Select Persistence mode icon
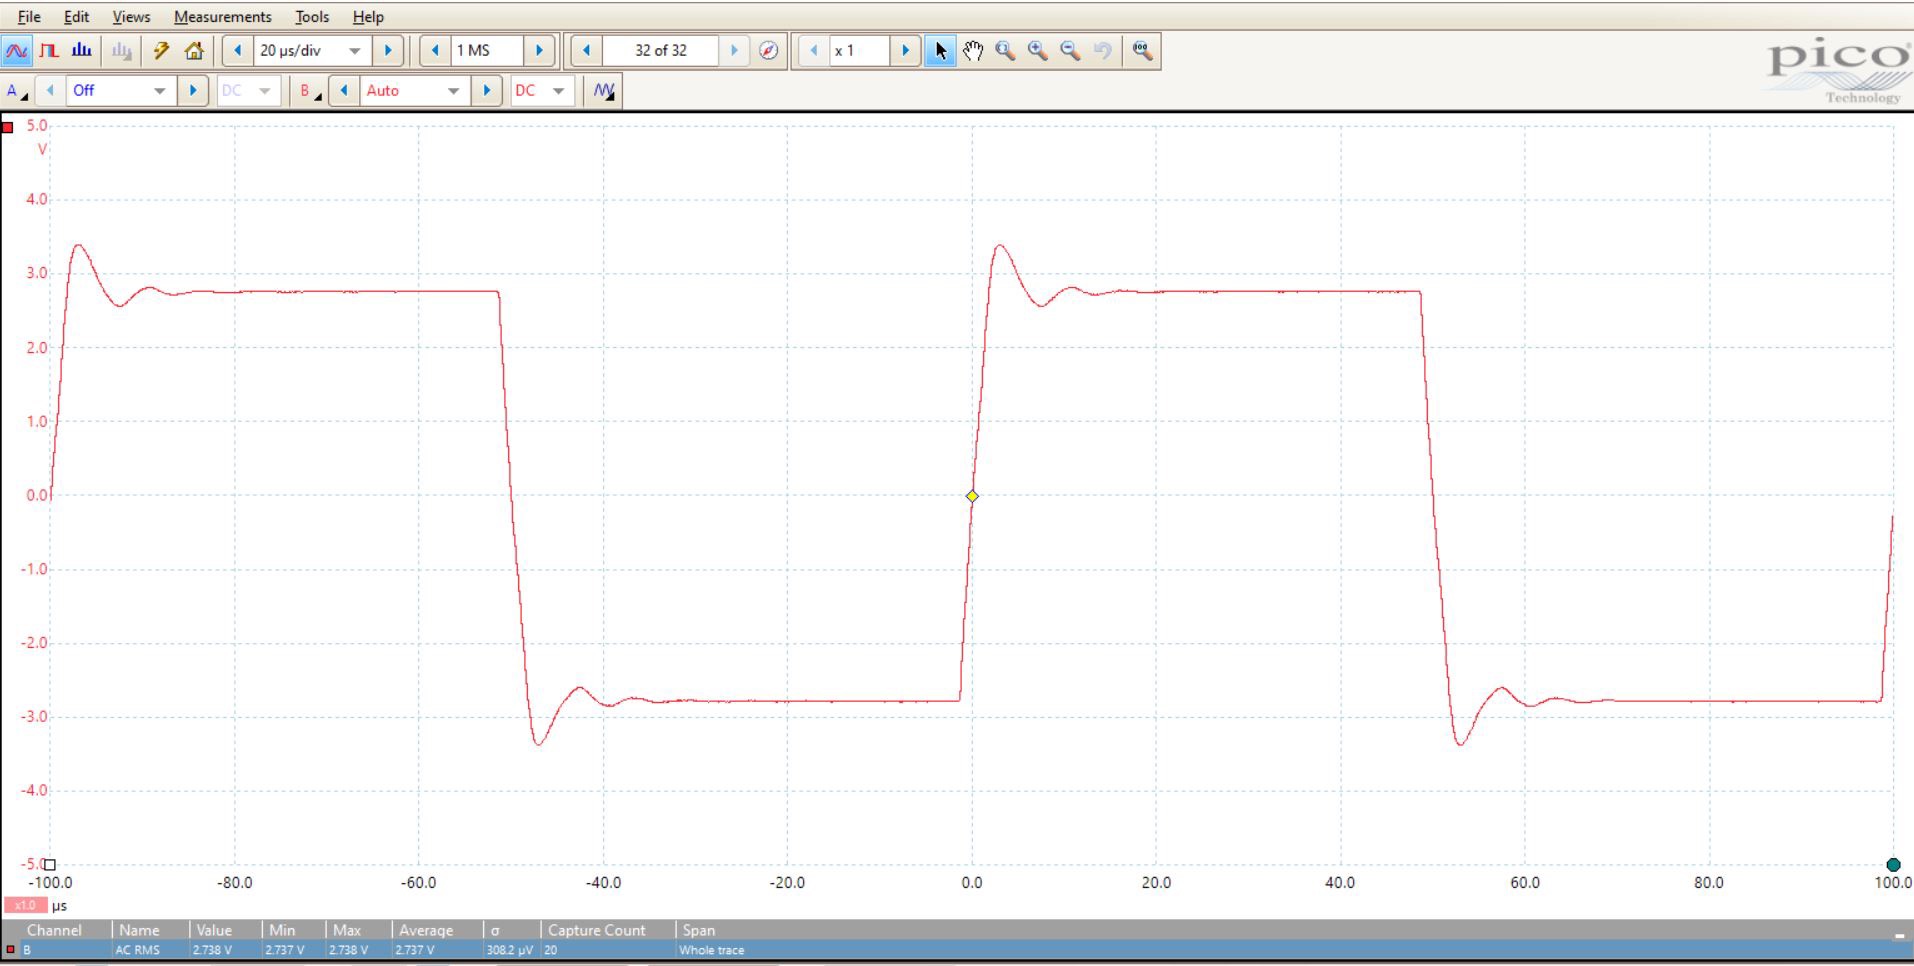This screenshot has width=1914, height=966. [x=49, y=51]
